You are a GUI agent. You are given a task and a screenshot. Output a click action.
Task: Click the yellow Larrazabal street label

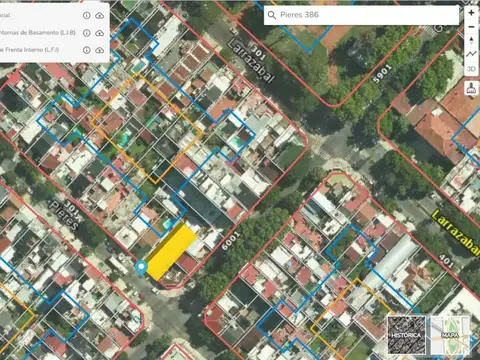pos(457,232)
